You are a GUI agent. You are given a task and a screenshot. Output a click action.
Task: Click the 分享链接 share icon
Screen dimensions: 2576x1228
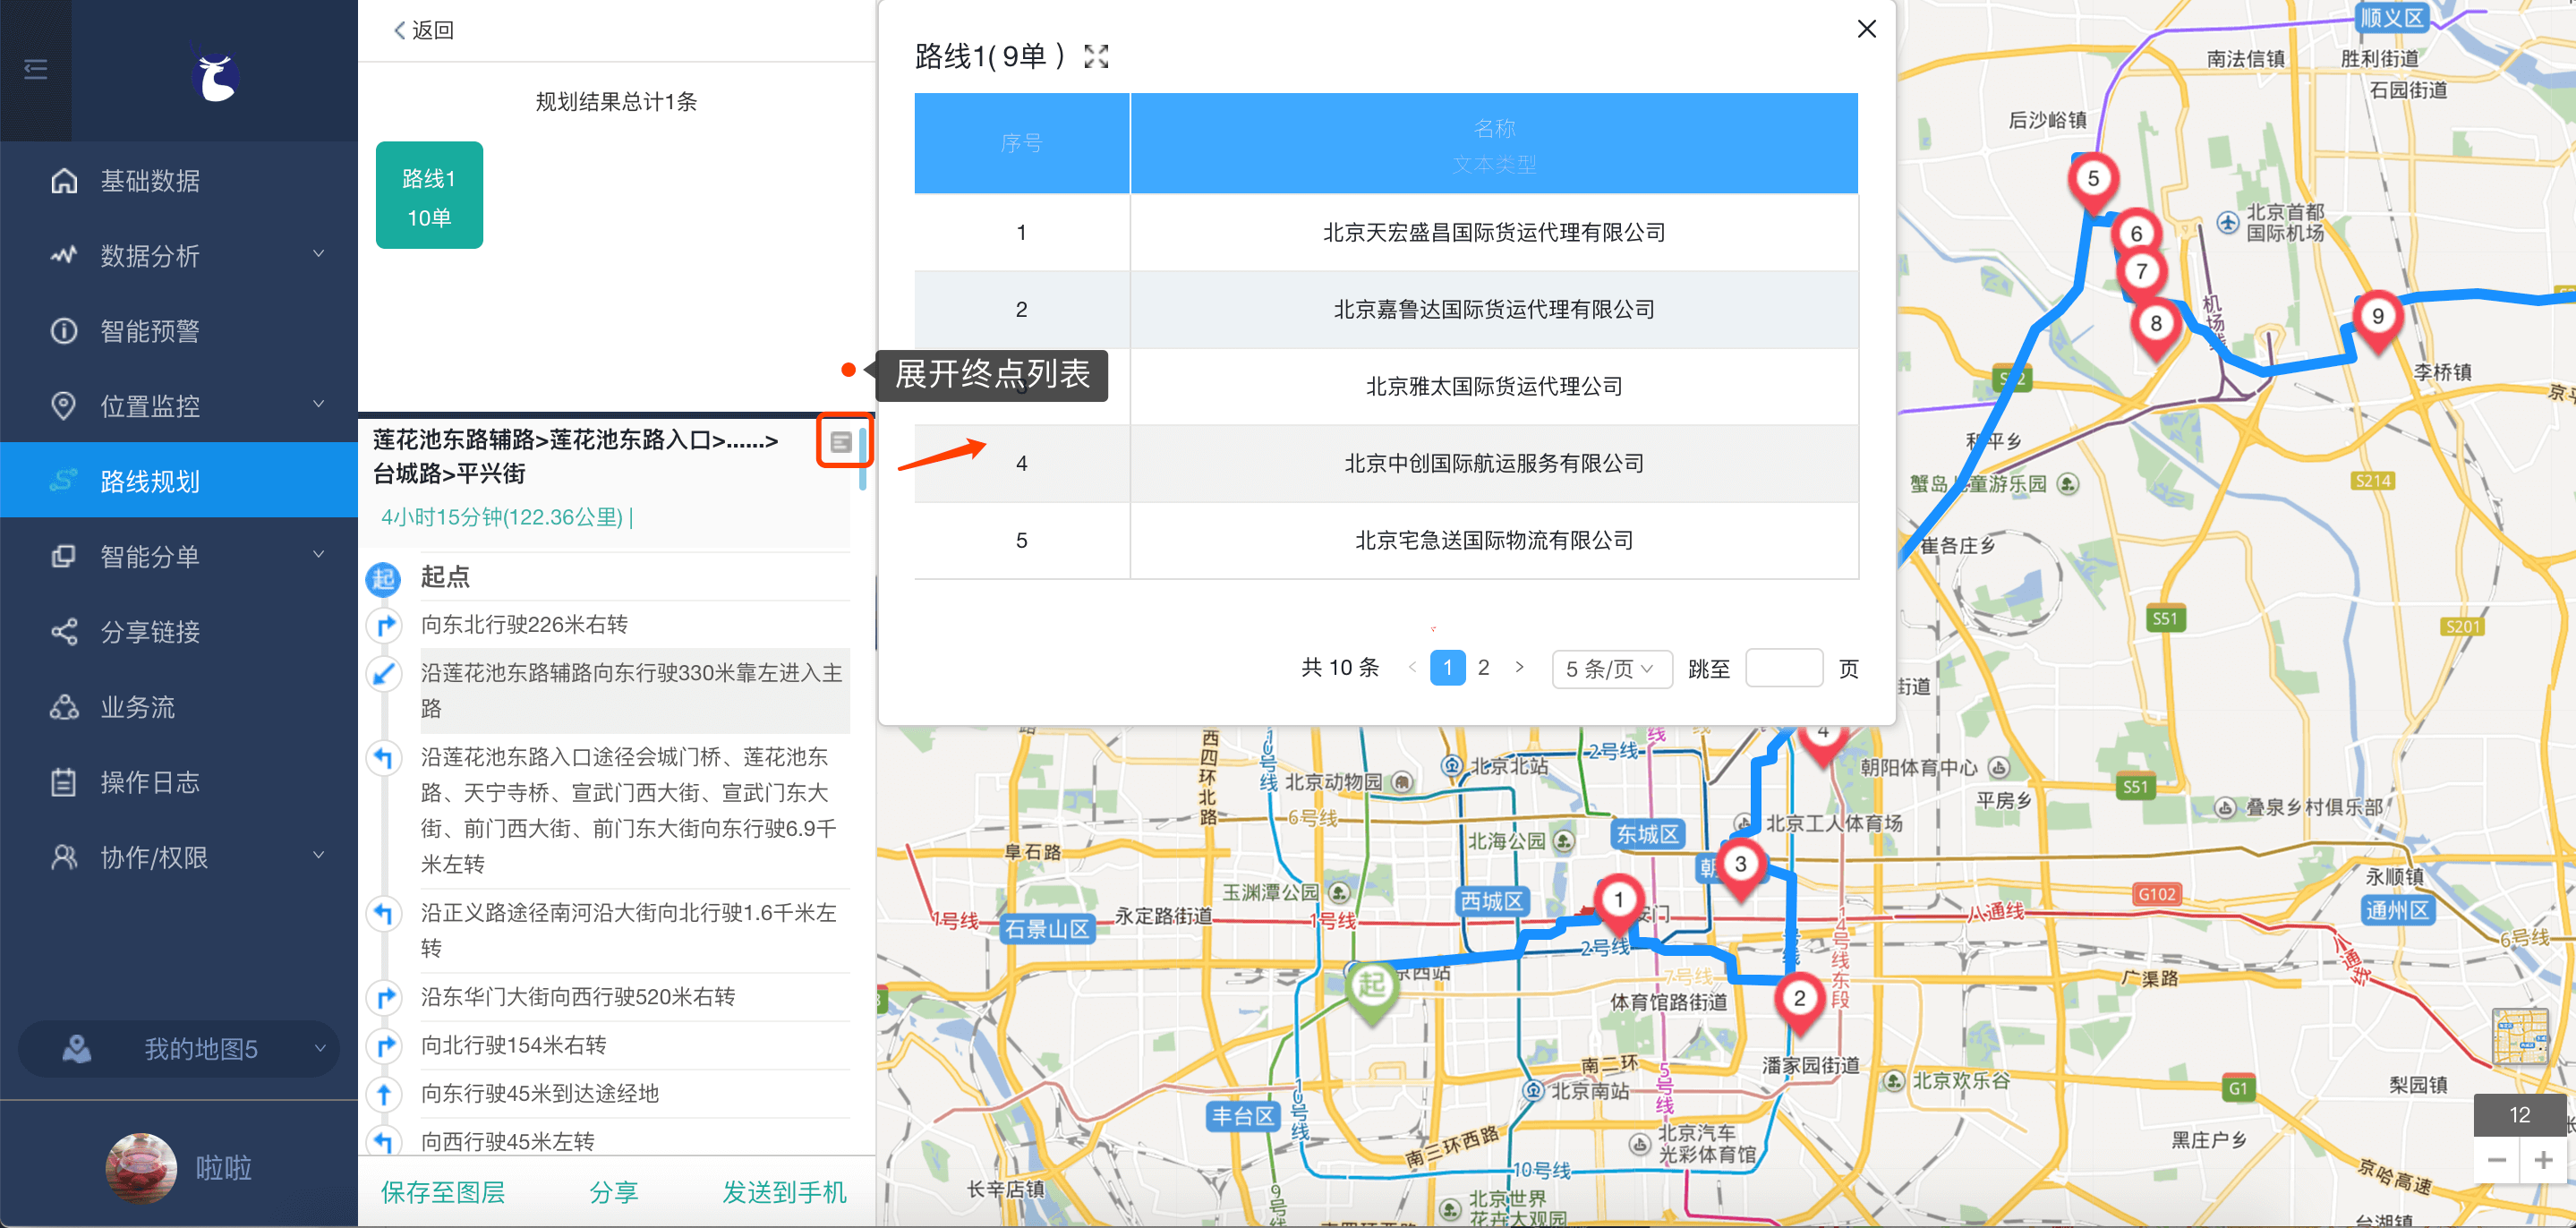[64, 632]
